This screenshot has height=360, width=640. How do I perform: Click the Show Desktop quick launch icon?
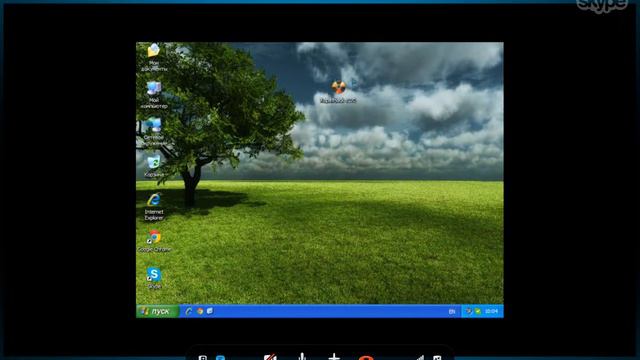tap(210, 311)
